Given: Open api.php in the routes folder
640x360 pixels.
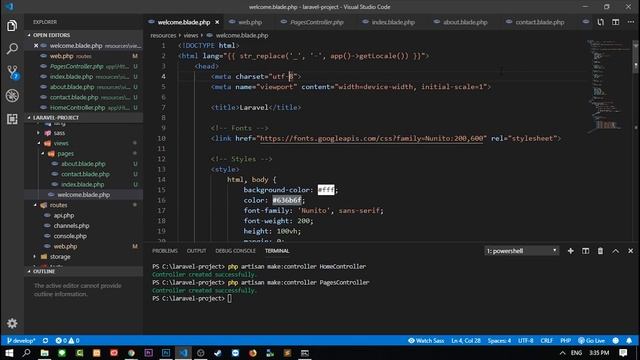Looking at the screenshot, I should coord(64,215).
